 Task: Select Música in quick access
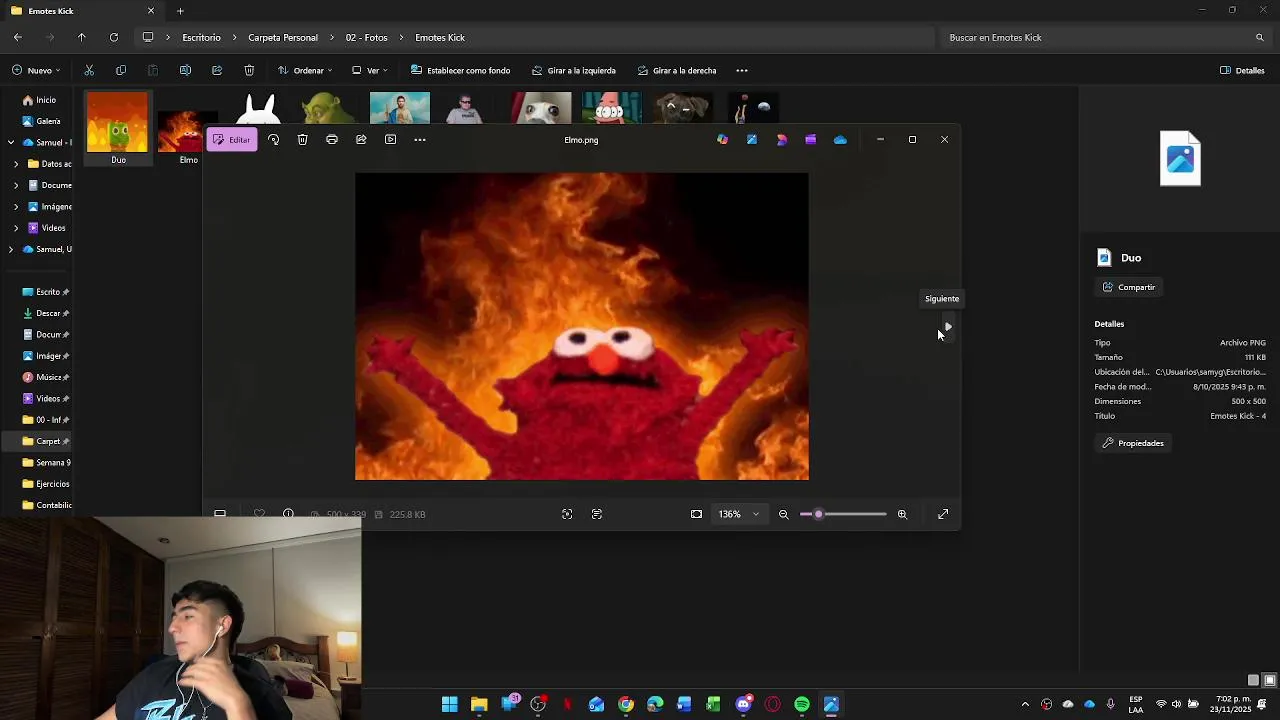point(46,377)
